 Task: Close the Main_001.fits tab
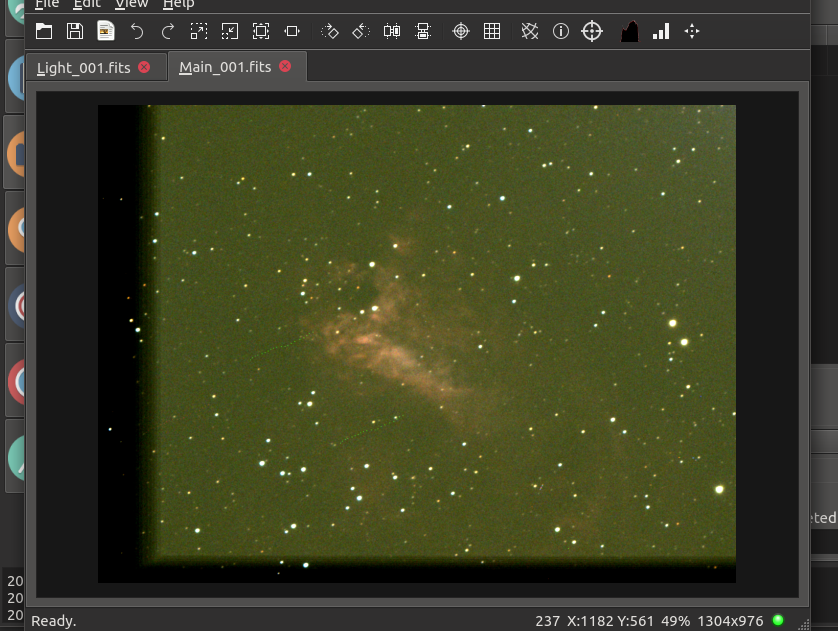[285, 66]
